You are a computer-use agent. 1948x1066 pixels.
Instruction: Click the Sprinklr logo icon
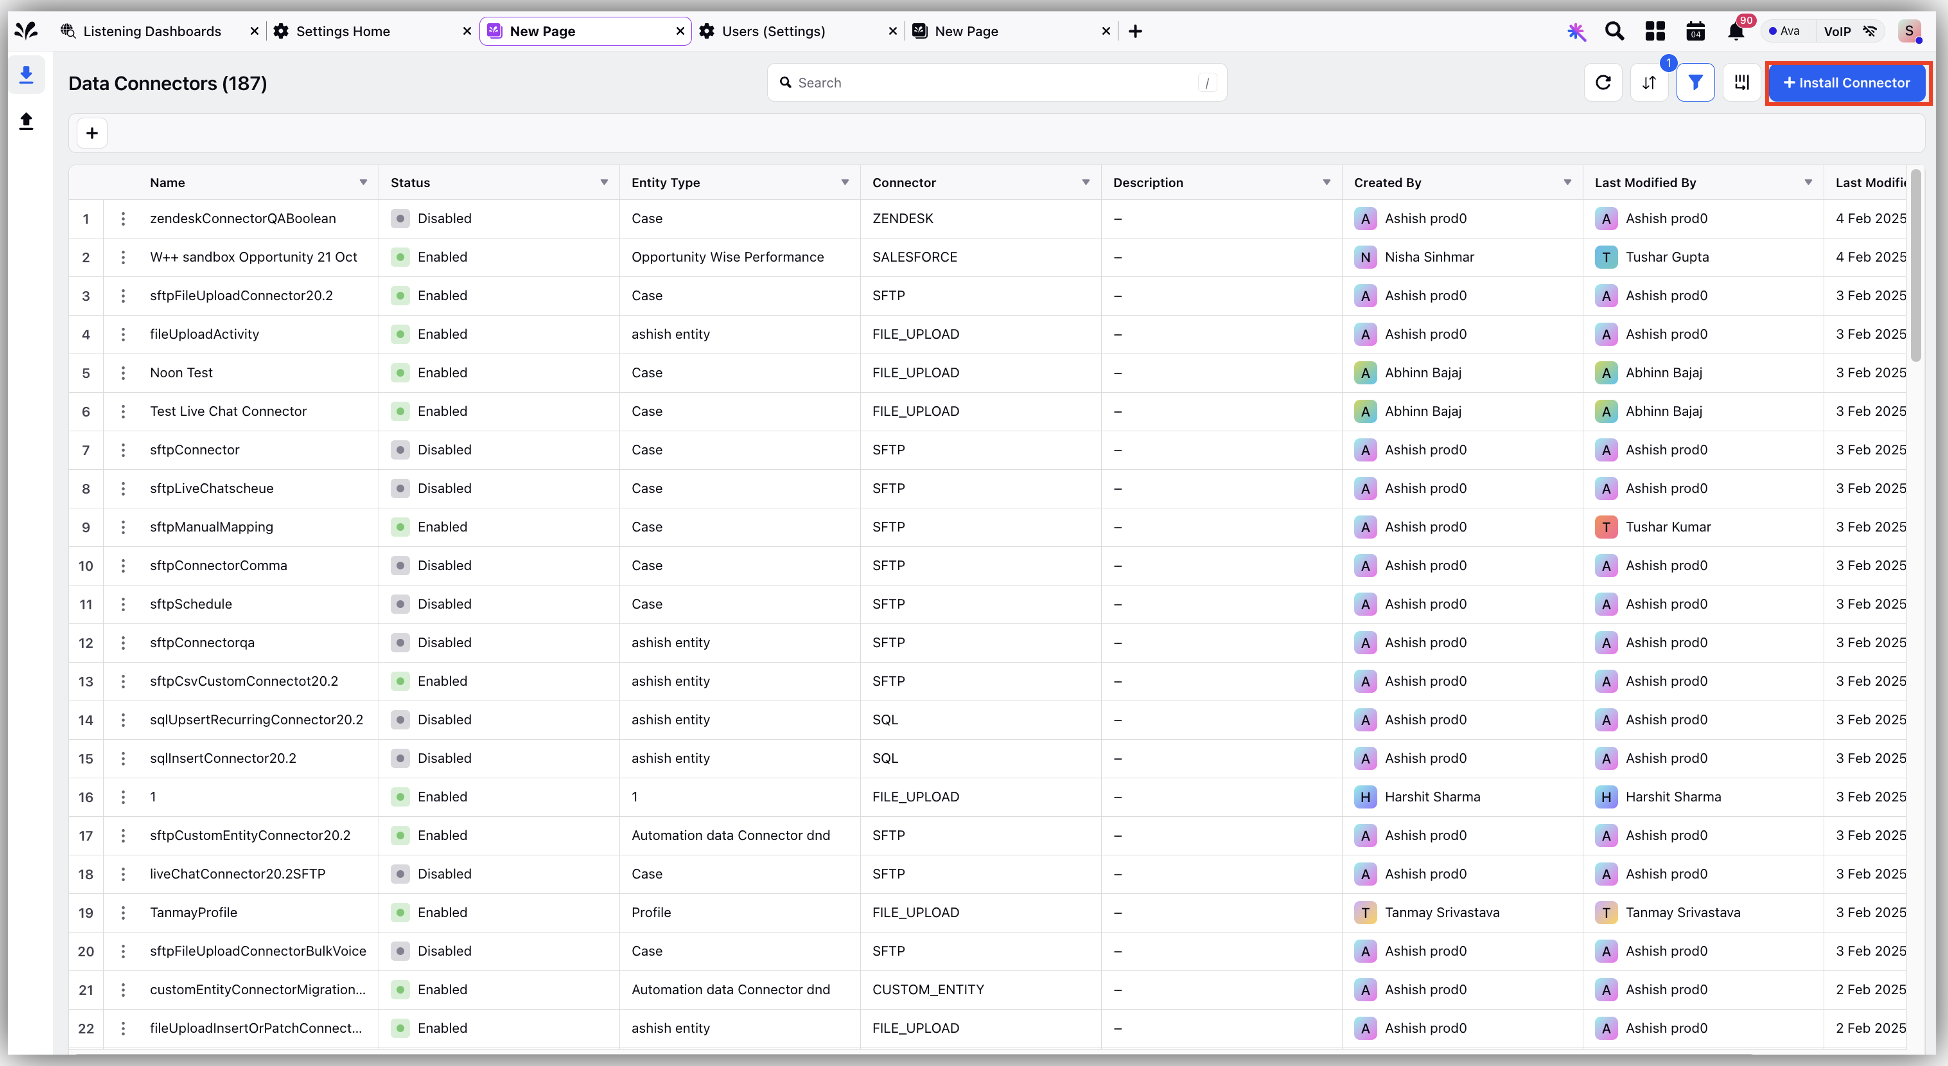pyautogui.click(x=27, y=31)
